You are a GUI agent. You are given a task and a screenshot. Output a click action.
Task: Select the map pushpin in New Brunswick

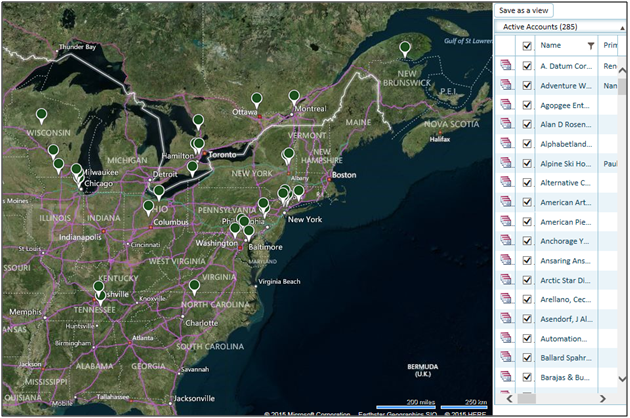tap(405, 48)
